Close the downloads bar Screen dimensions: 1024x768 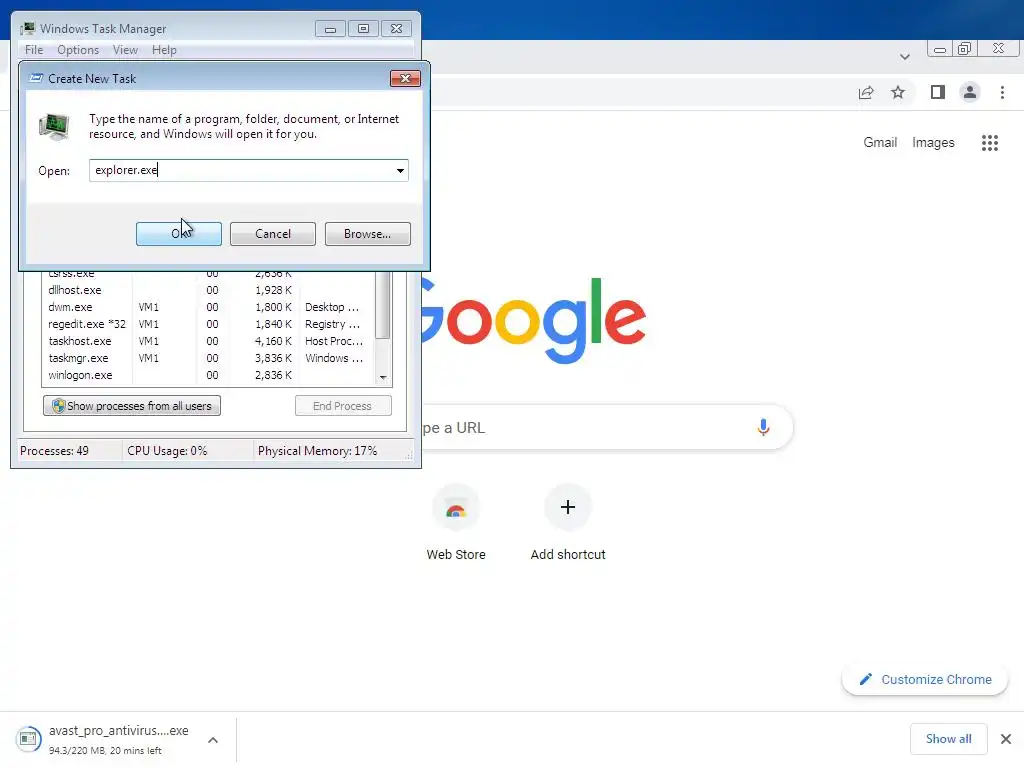[x=1006, y=739]
